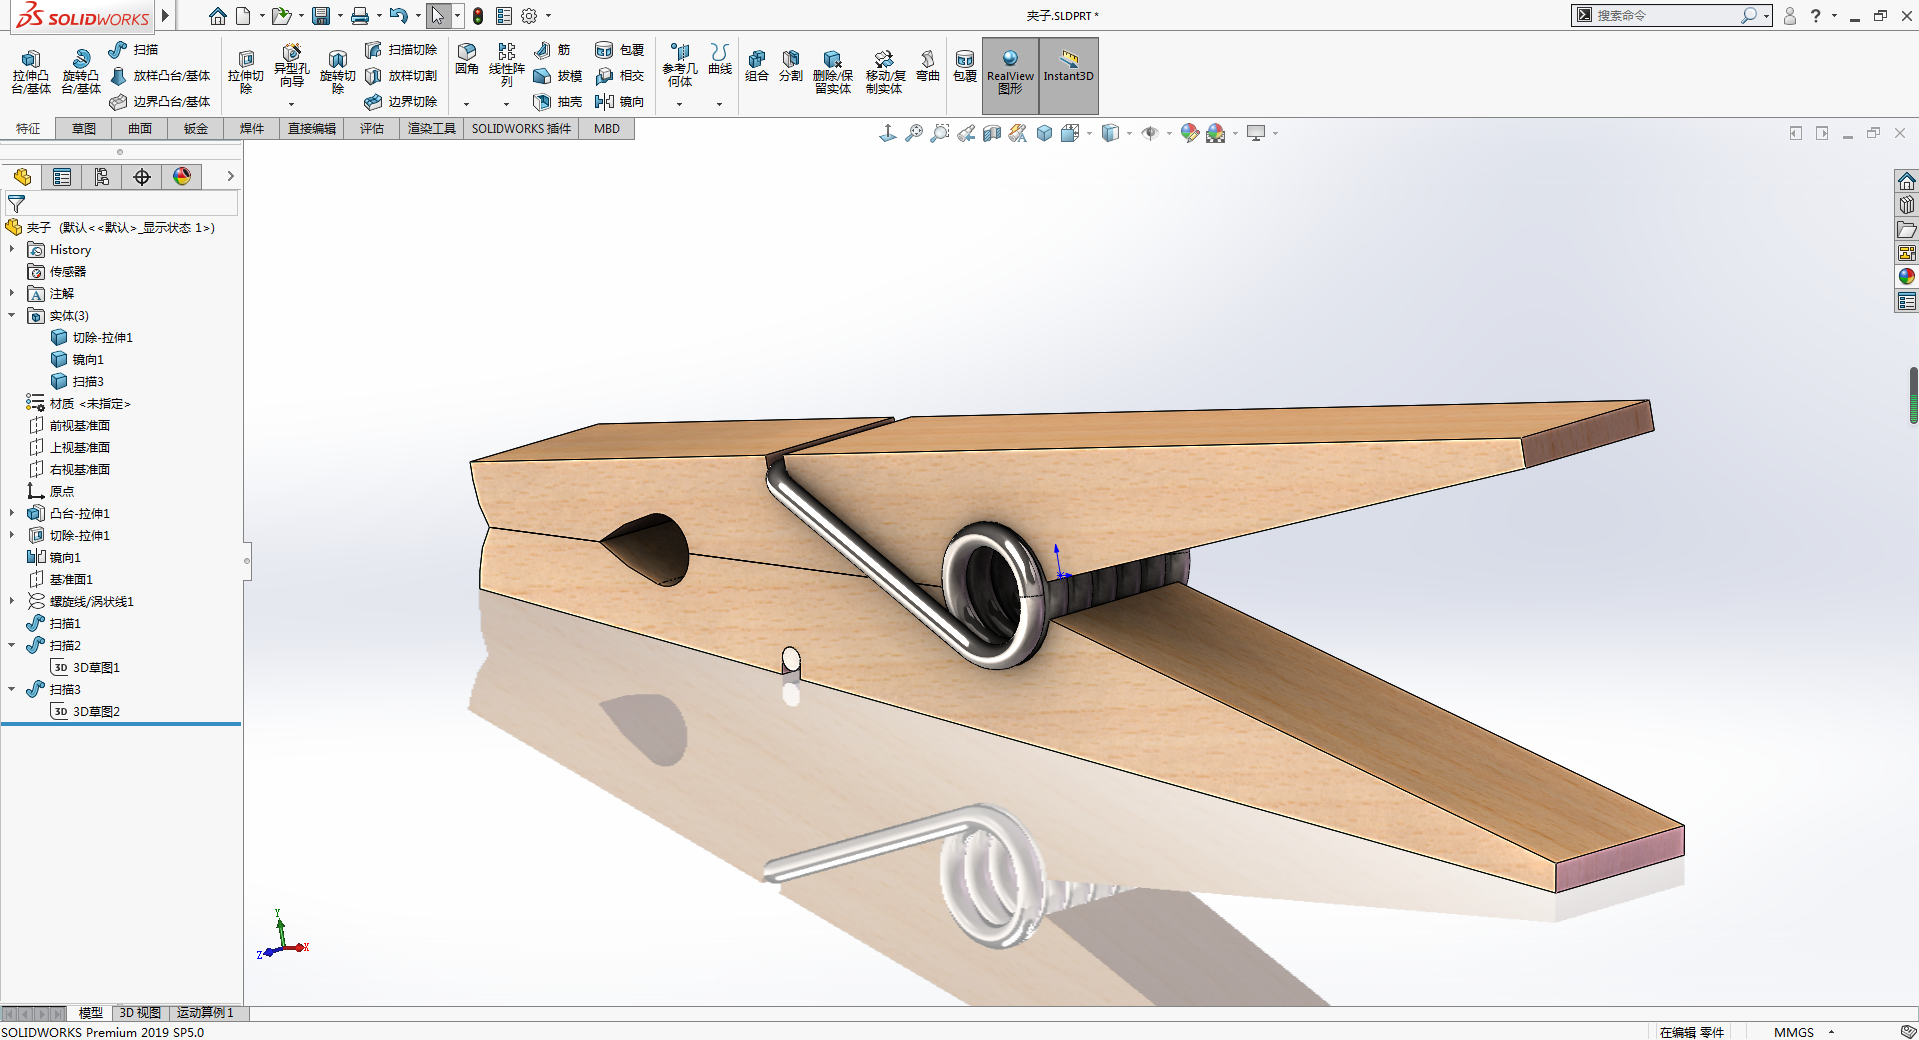The image size is (1919, 1040).
Task: Click the Wrap (包覆) ribbon tool beside Rib
Action: [620, 49]
